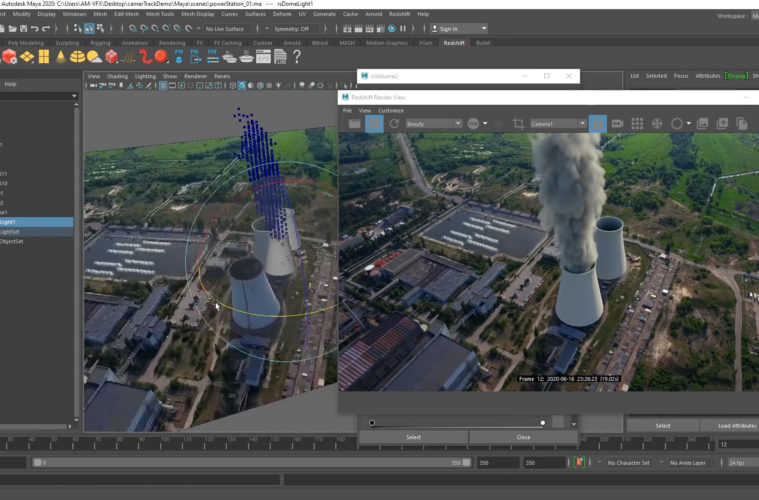This screenshot has width=759, height=500.
Task: Click the Select button below the graph
Action: 413,437
